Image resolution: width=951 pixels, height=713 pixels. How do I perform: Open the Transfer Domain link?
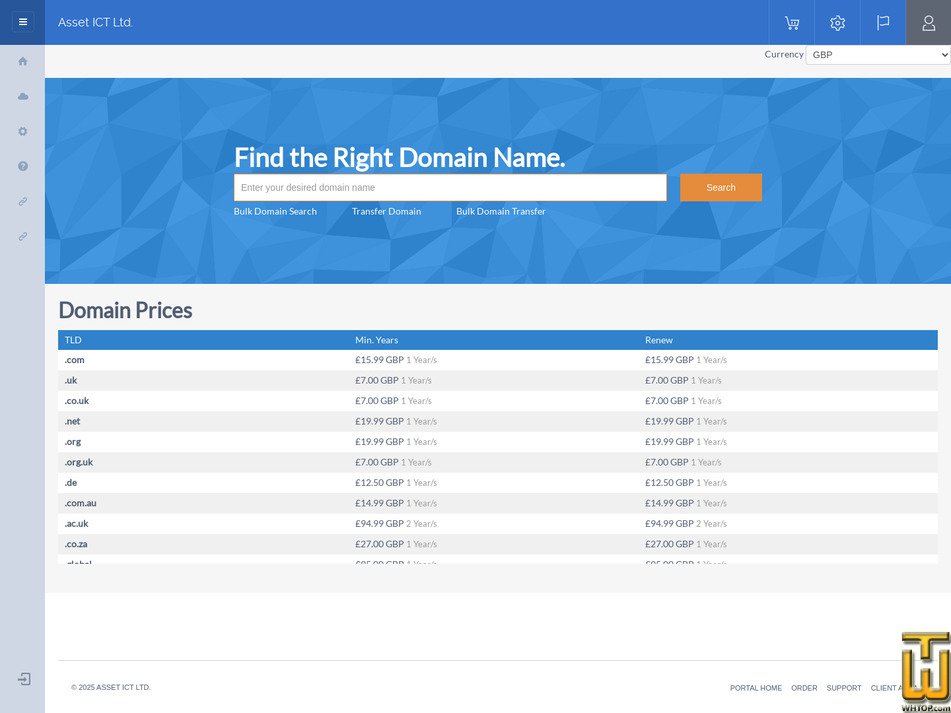[386, 211]
